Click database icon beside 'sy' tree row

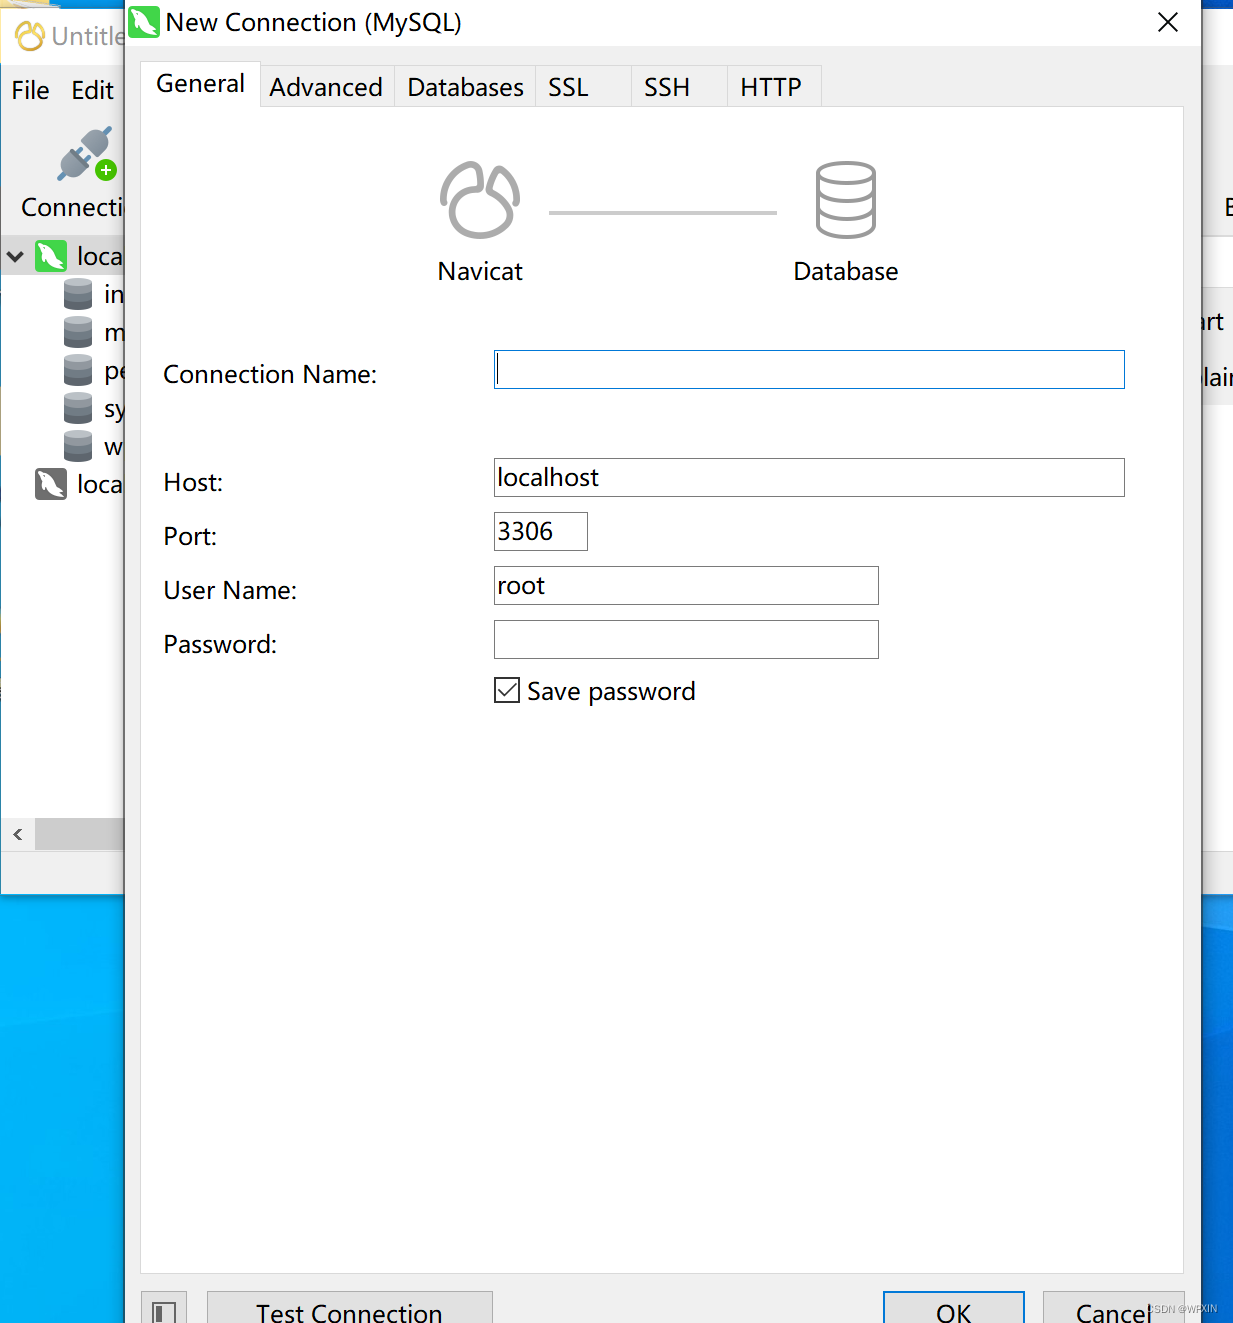[x=78, y=408]
